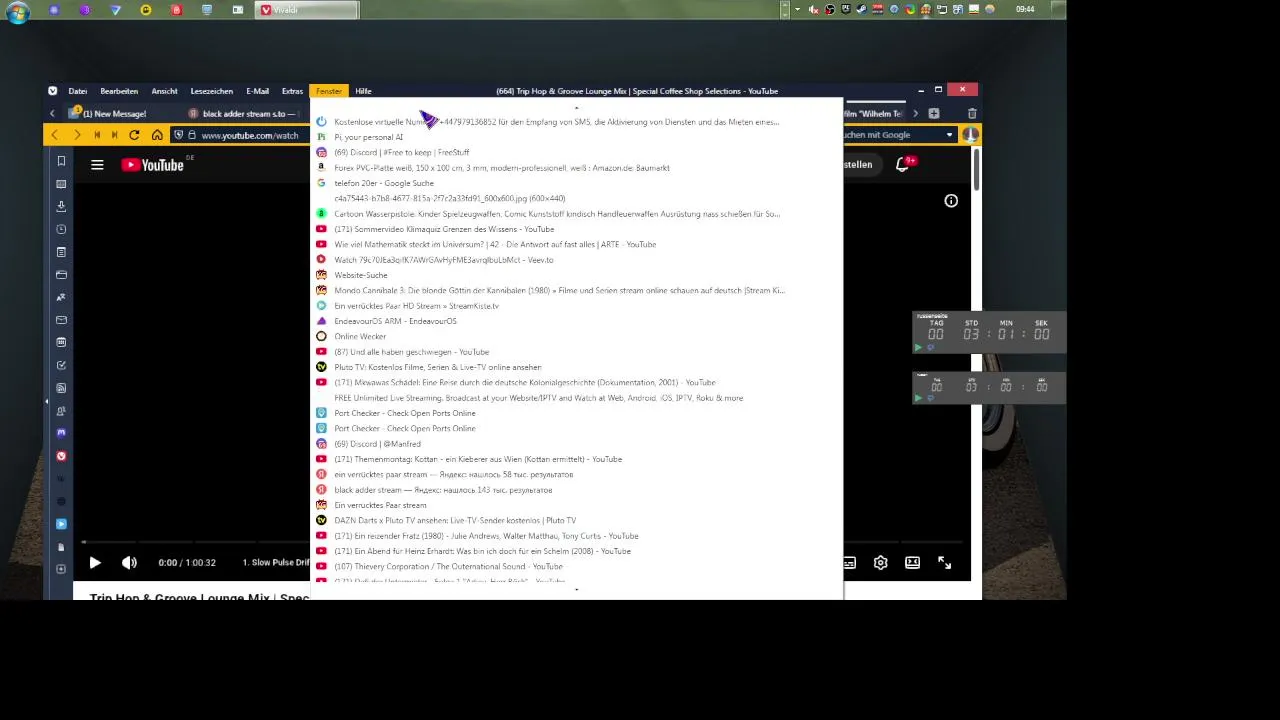
Task: Mute the YouTube video volume
Action: pyautogui.click(x=129, y=563)
